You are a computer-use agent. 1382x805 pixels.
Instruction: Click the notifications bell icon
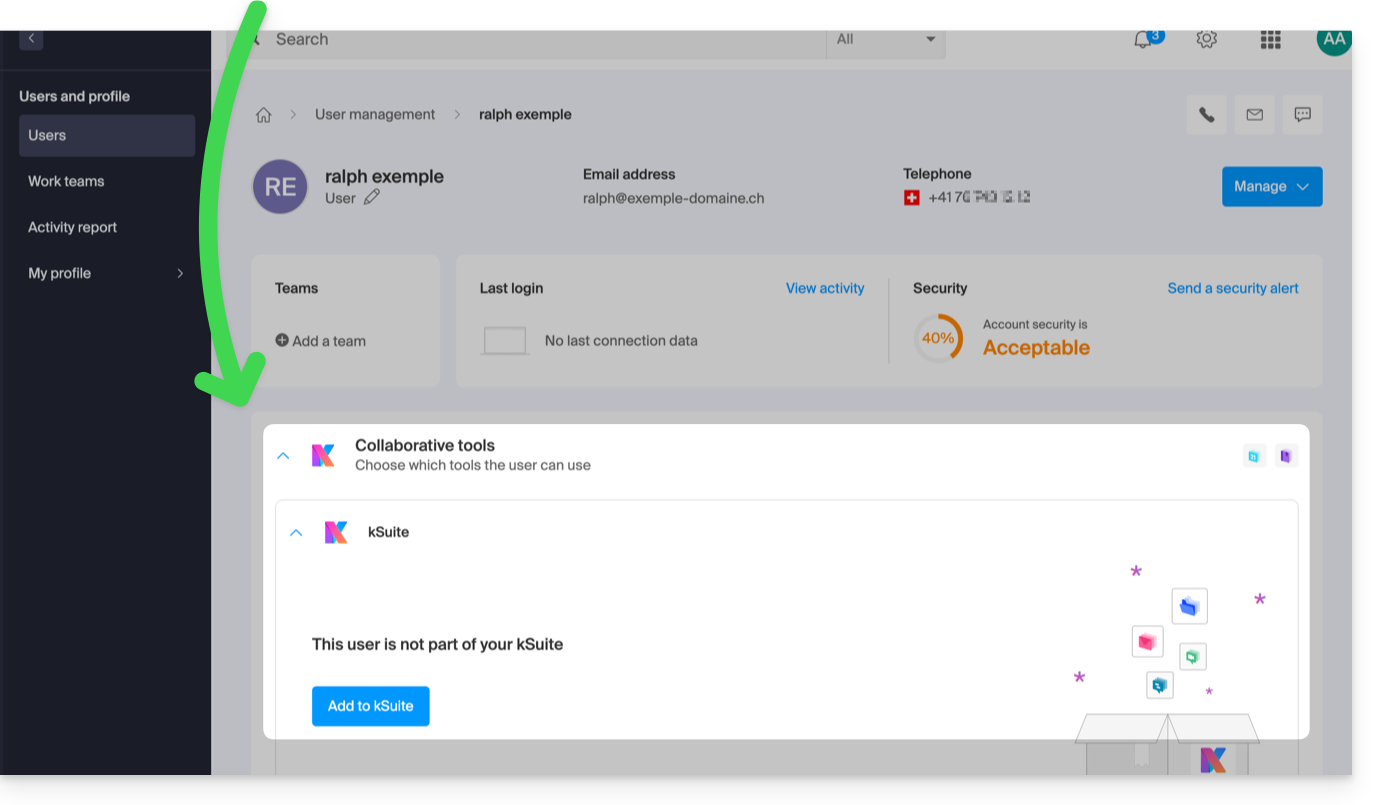coord(1142,40)
